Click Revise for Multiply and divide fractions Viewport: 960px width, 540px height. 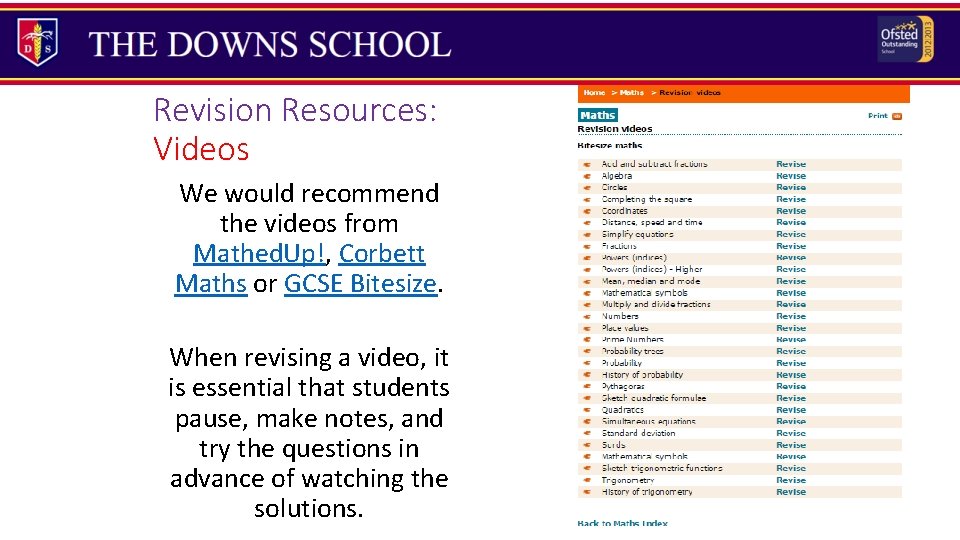point(791,304)
